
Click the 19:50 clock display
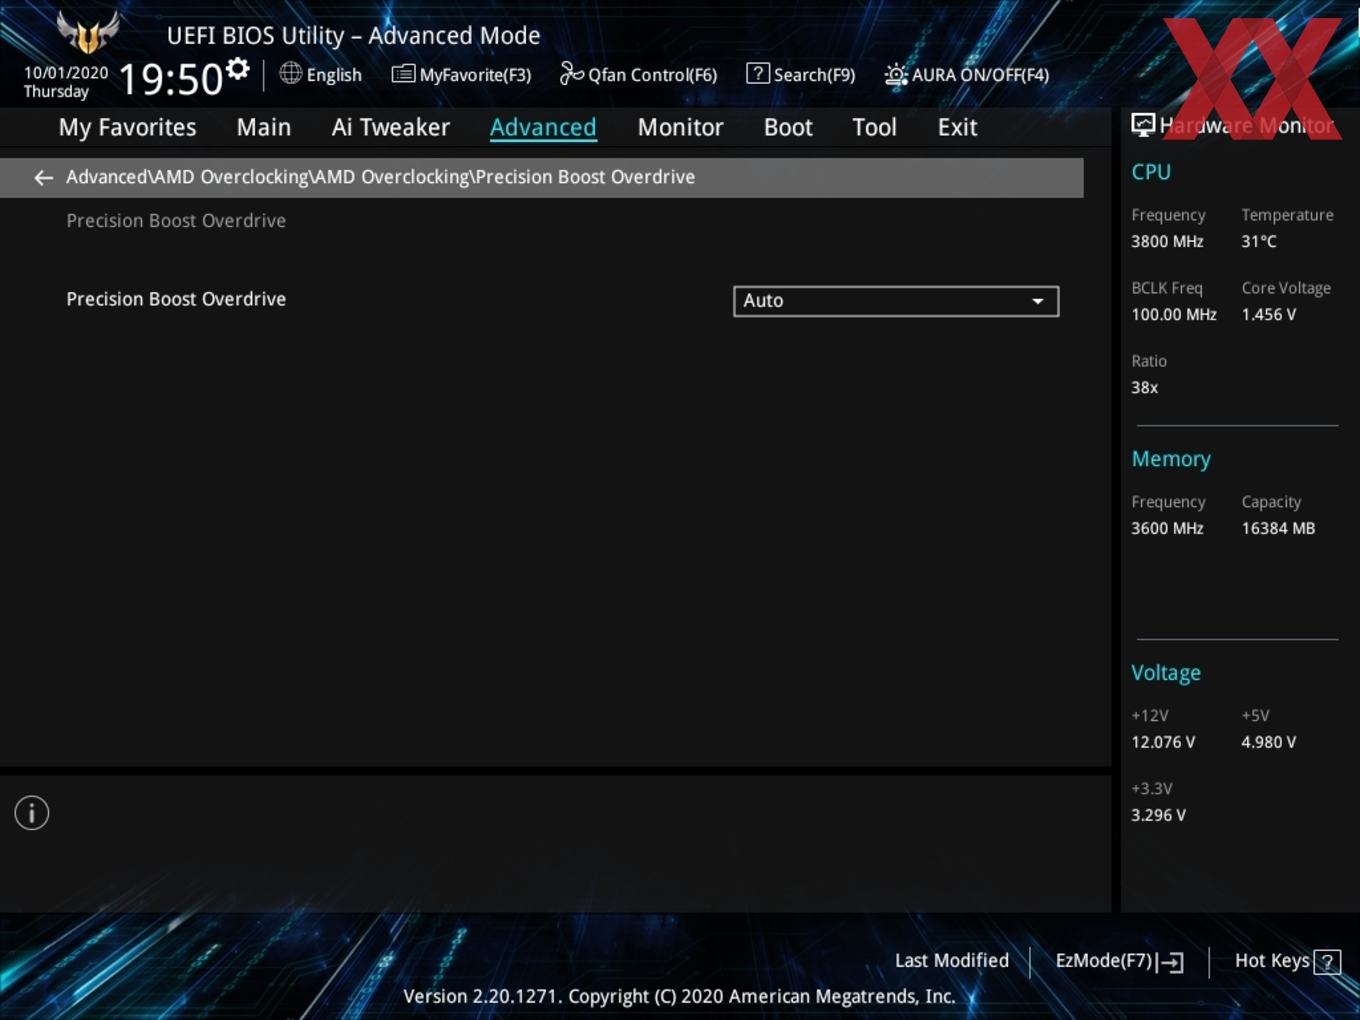[x=171, y=79]
